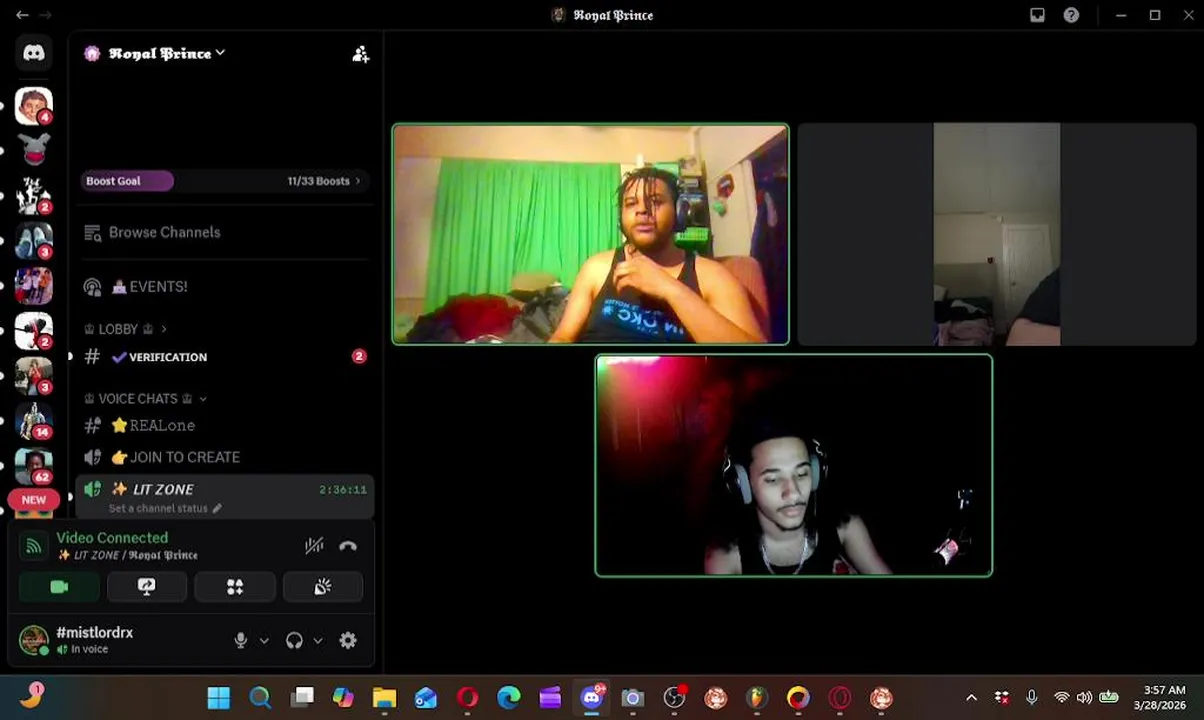Open the Discord inbox icon
Viewport: 1204px width, 720px height.
point(1037,15)
